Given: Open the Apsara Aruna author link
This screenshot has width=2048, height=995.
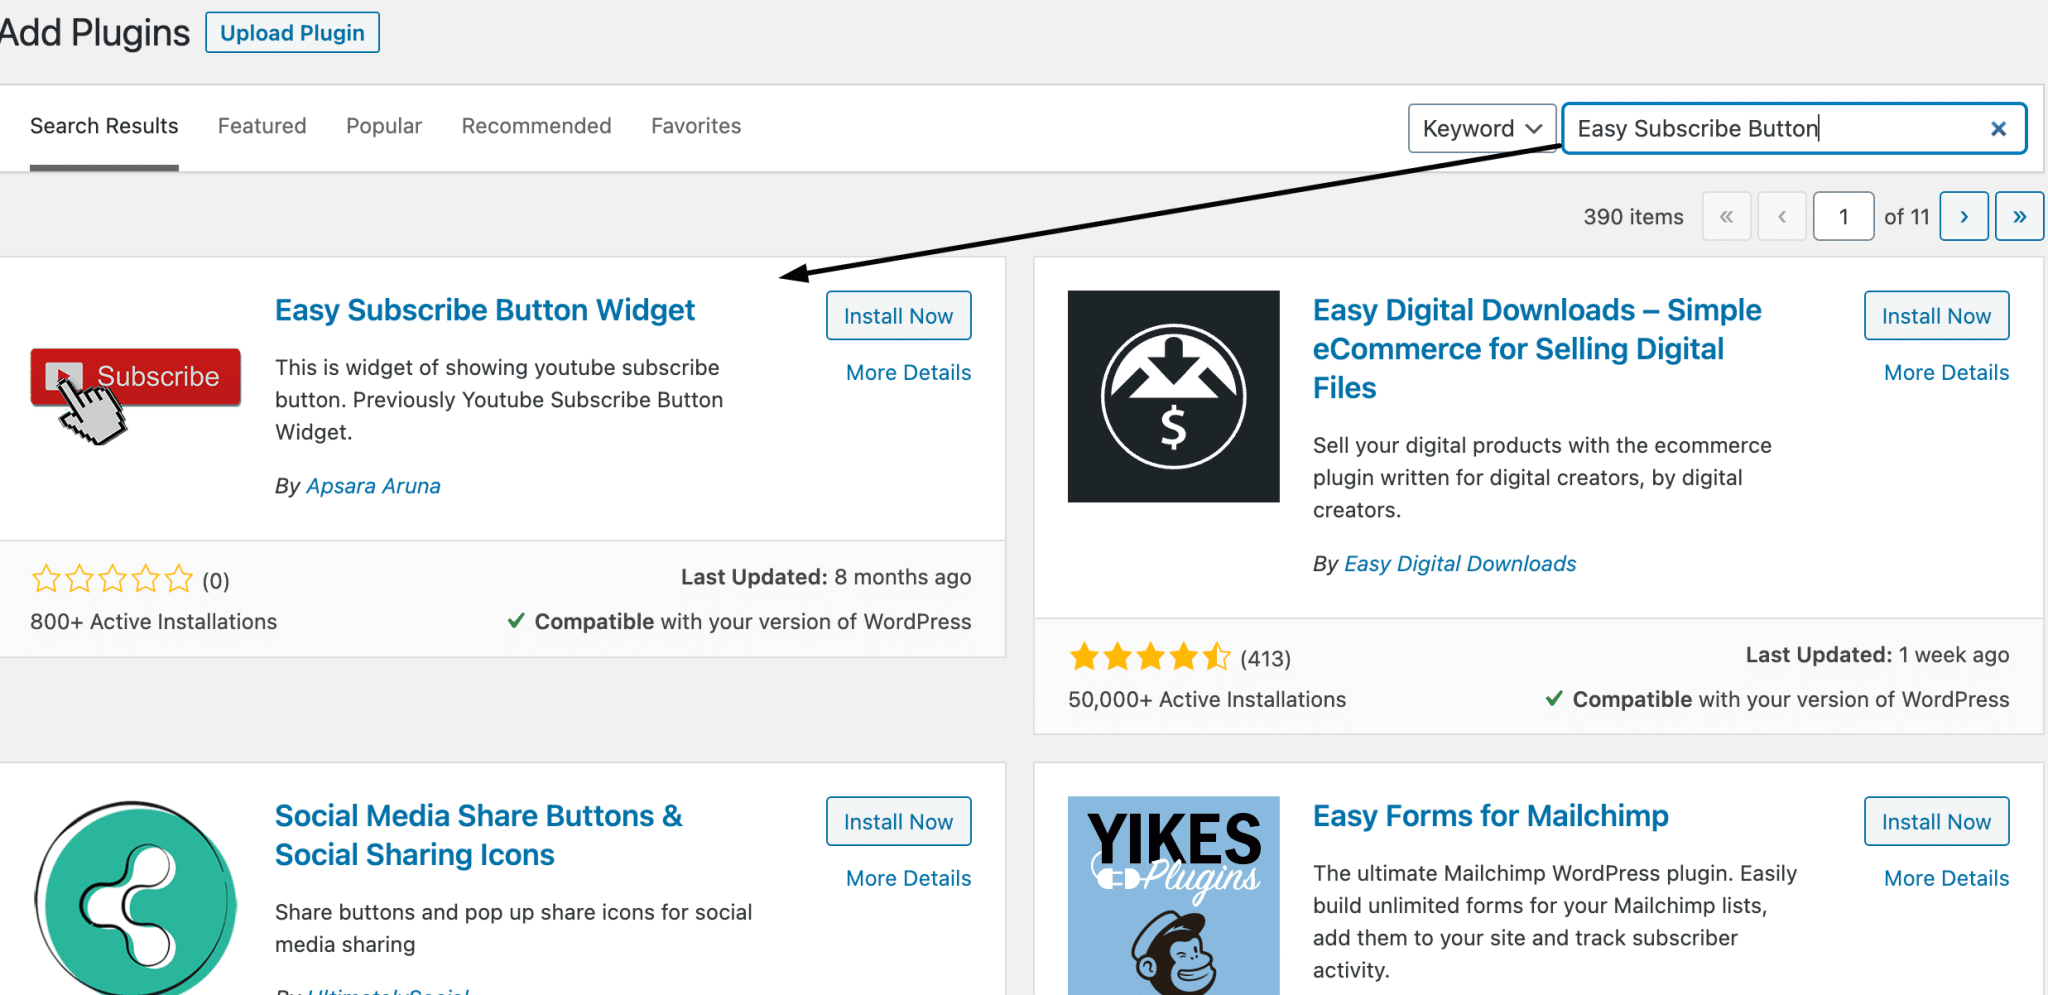Looking at the screenshot, I should (373, 486).
